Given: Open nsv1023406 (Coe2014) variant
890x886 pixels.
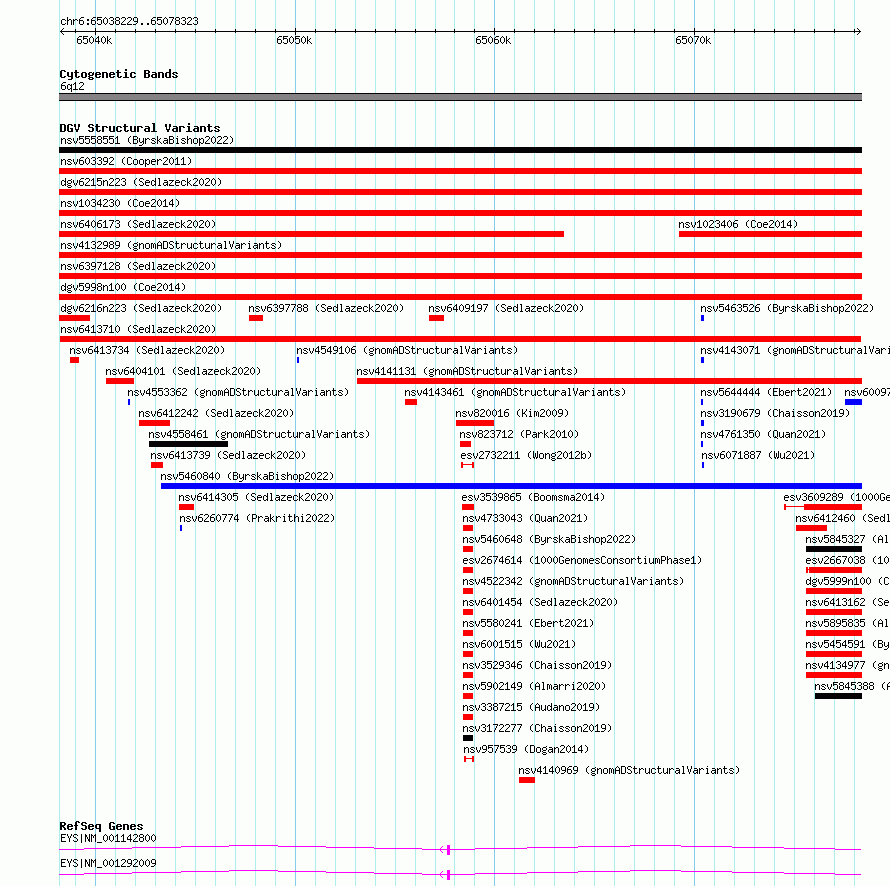Looking at the screenshot, I should (738, 224).
